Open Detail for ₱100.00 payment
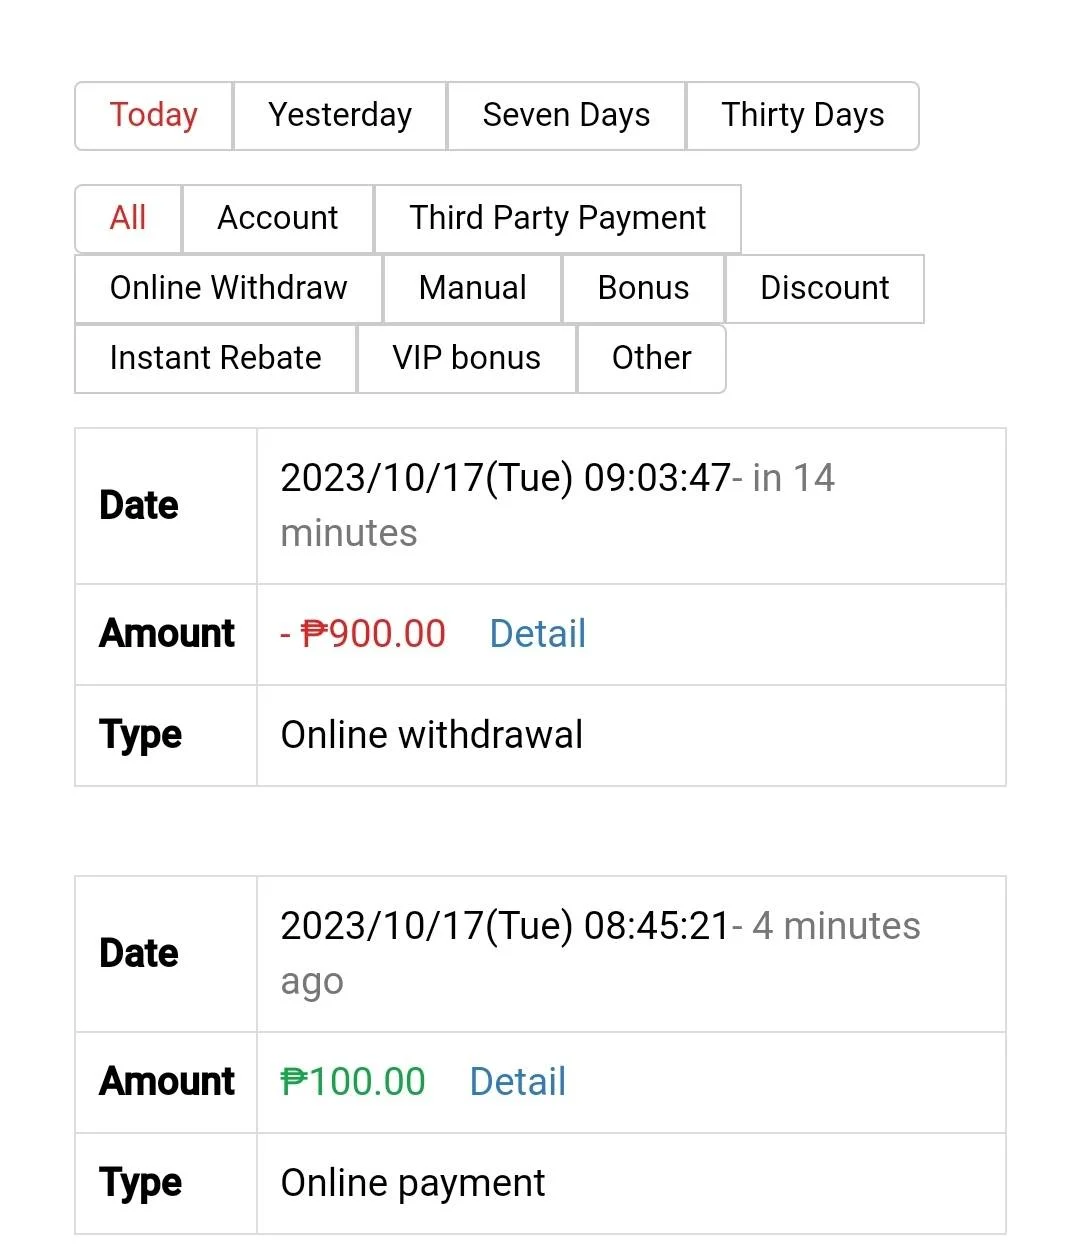 [x=518, y=1082]
